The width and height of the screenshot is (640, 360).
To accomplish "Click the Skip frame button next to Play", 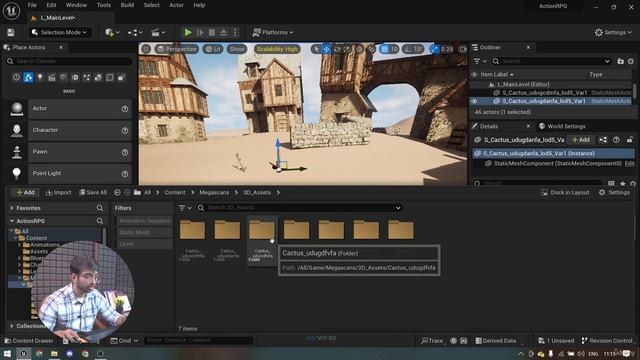I will pyautogui.click(x=200, y=32).
